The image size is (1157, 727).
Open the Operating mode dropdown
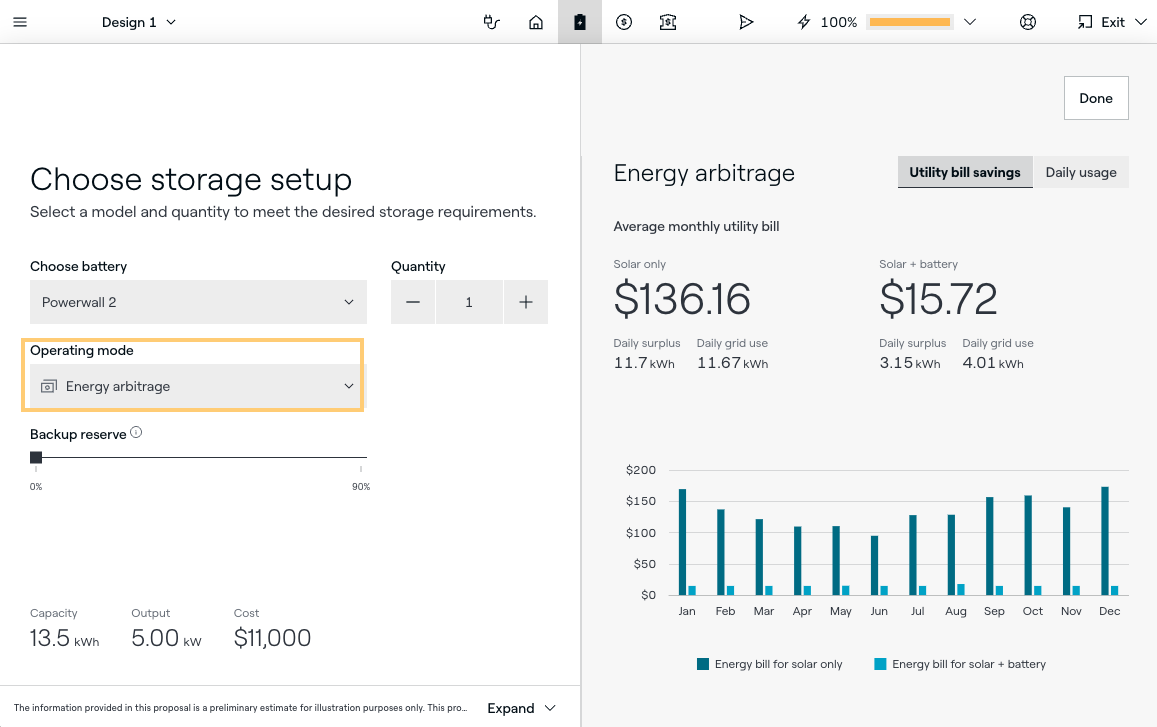pyautogui.click(x=198, y=386)
